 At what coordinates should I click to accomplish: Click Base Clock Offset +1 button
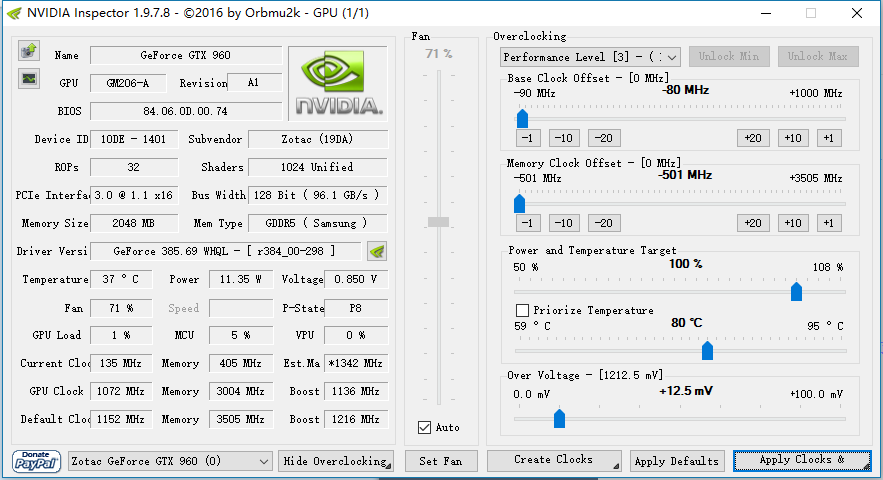coord(829,138)
